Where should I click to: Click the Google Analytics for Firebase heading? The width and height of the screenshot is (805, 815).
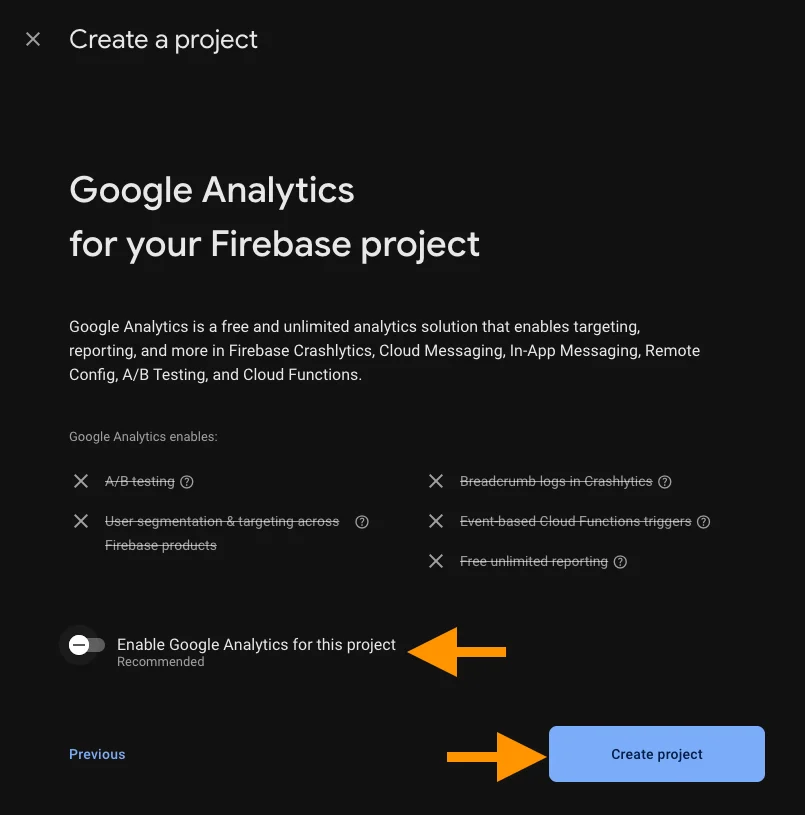click(274, 217)
